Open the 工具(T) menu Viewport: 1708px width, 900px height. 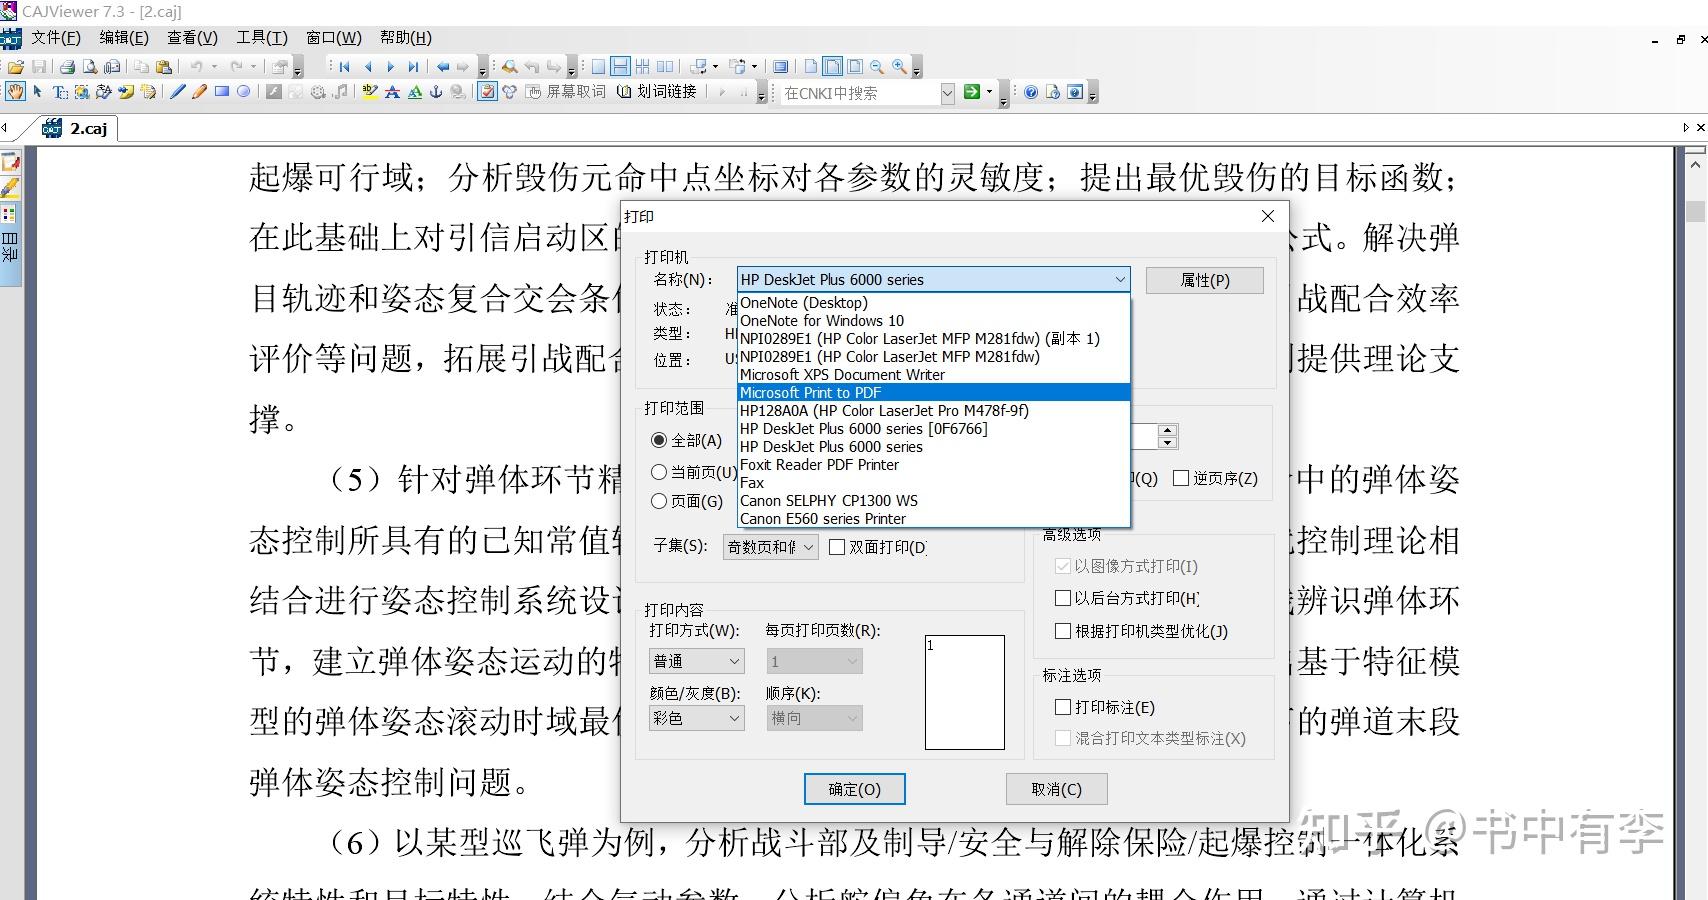pos(261,38)
